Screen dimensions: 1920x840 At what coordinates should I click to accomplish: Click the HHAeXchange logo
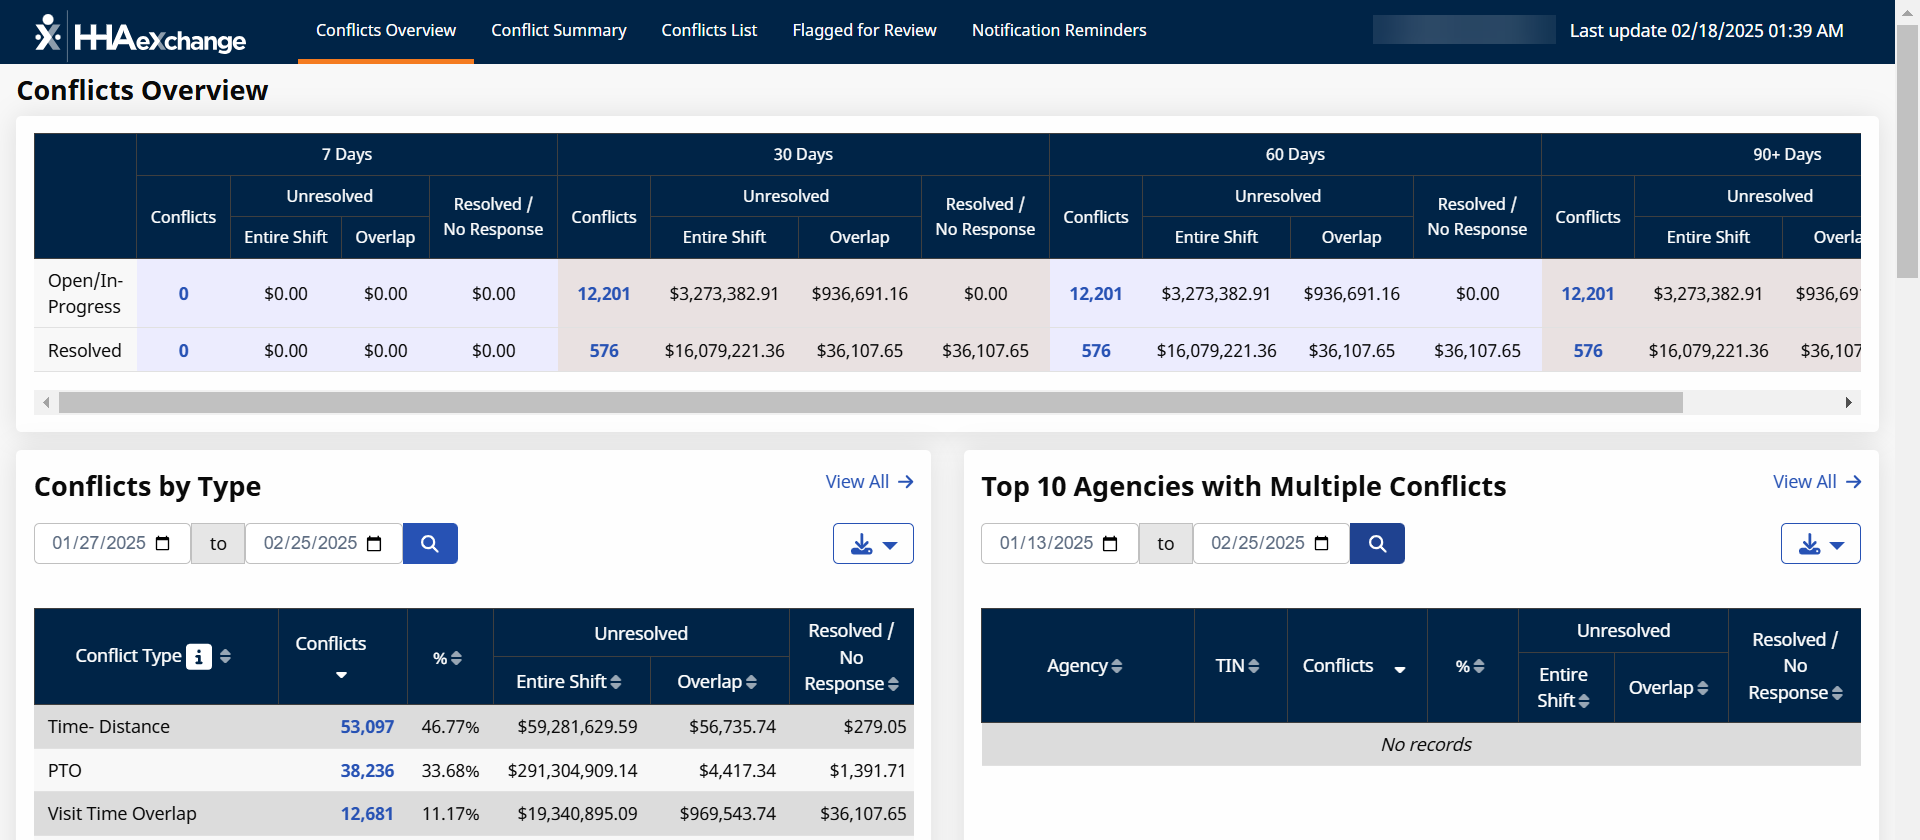[x=140, y=35]
